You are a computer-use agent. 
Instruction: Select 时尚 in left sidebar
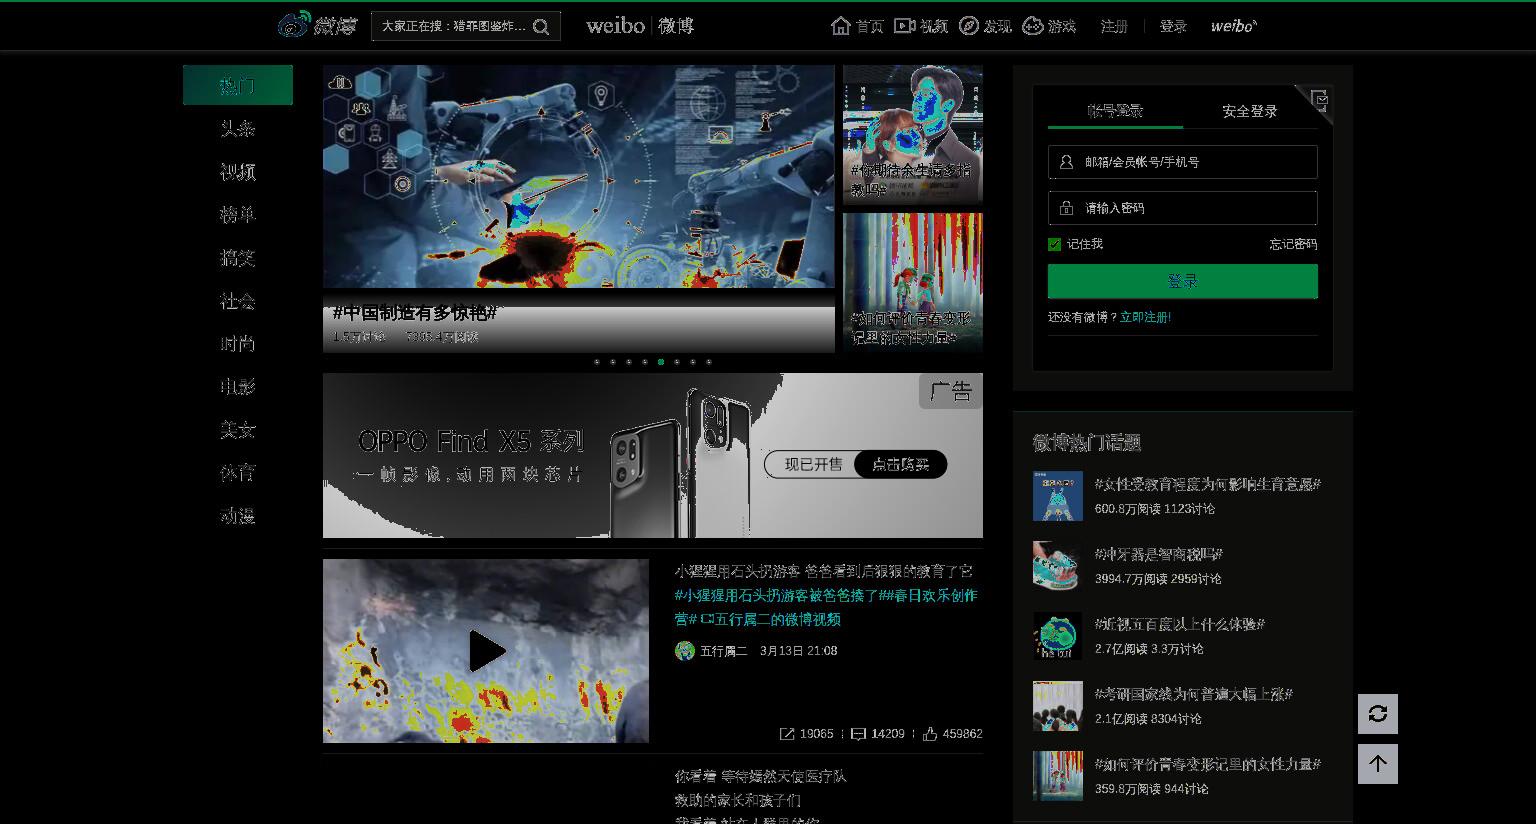click(238, 343)
